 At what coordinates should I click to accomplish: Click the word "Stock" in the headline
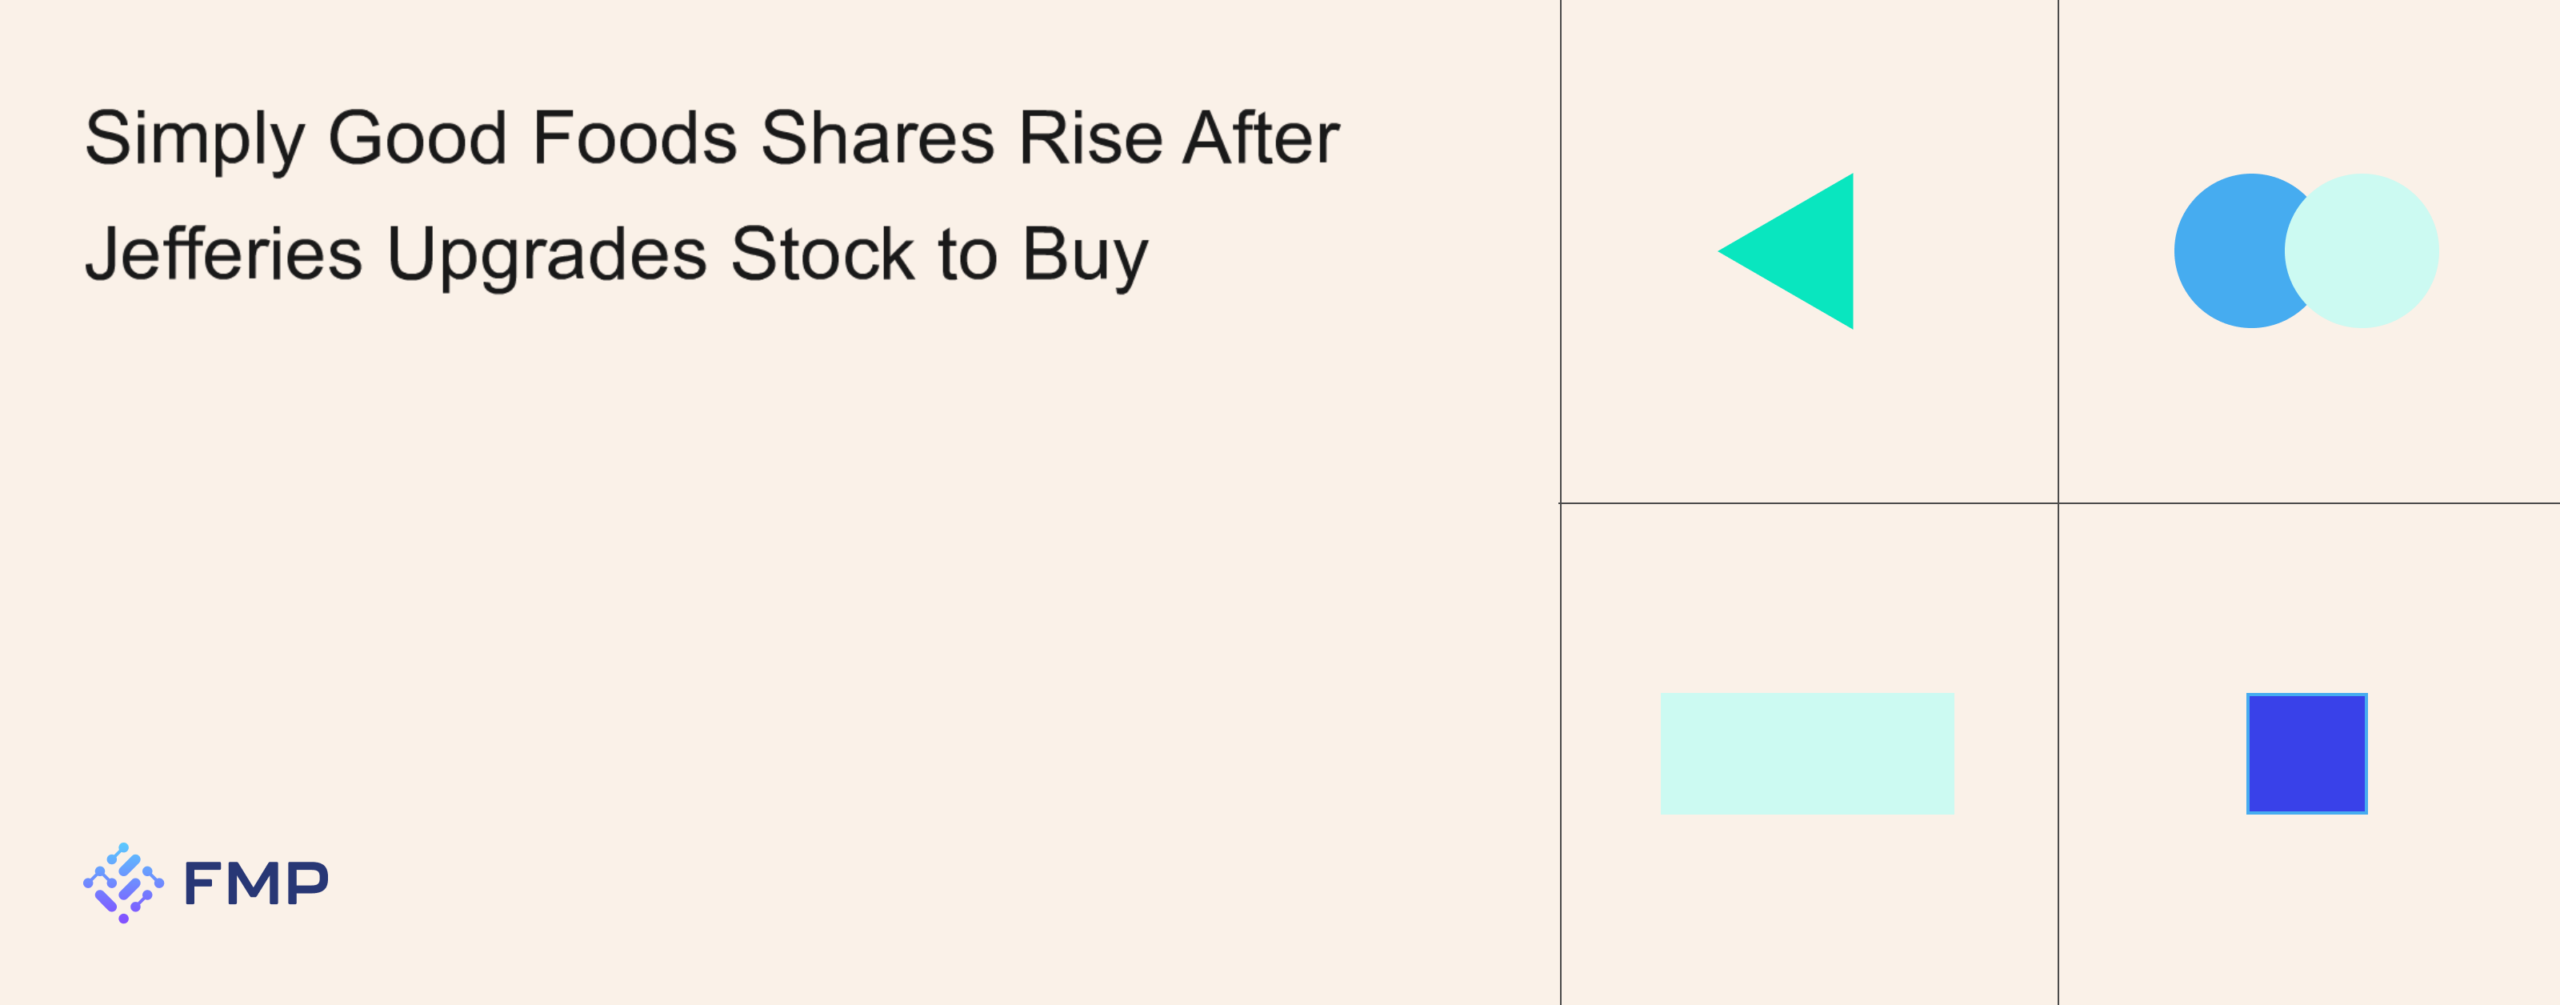pyautogui.click(x=822, y=254)
